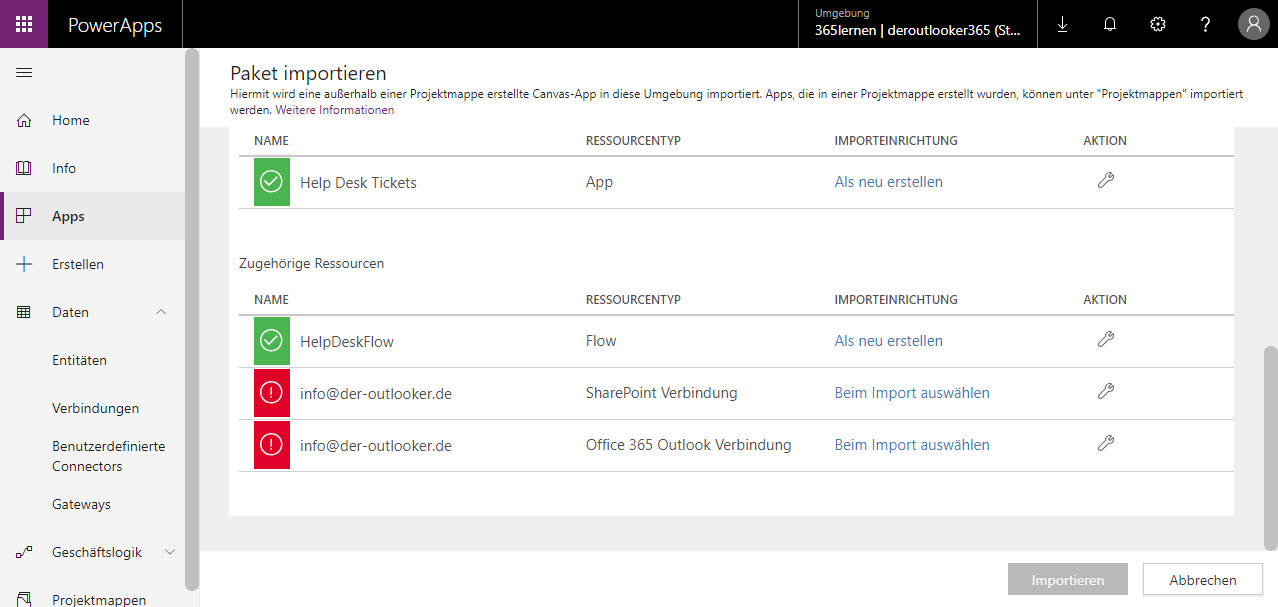The width and height of the screenshot is (1278, 607).
Task: Click the Geschäftslogik flow icon
Action: (x=25, y=552)
